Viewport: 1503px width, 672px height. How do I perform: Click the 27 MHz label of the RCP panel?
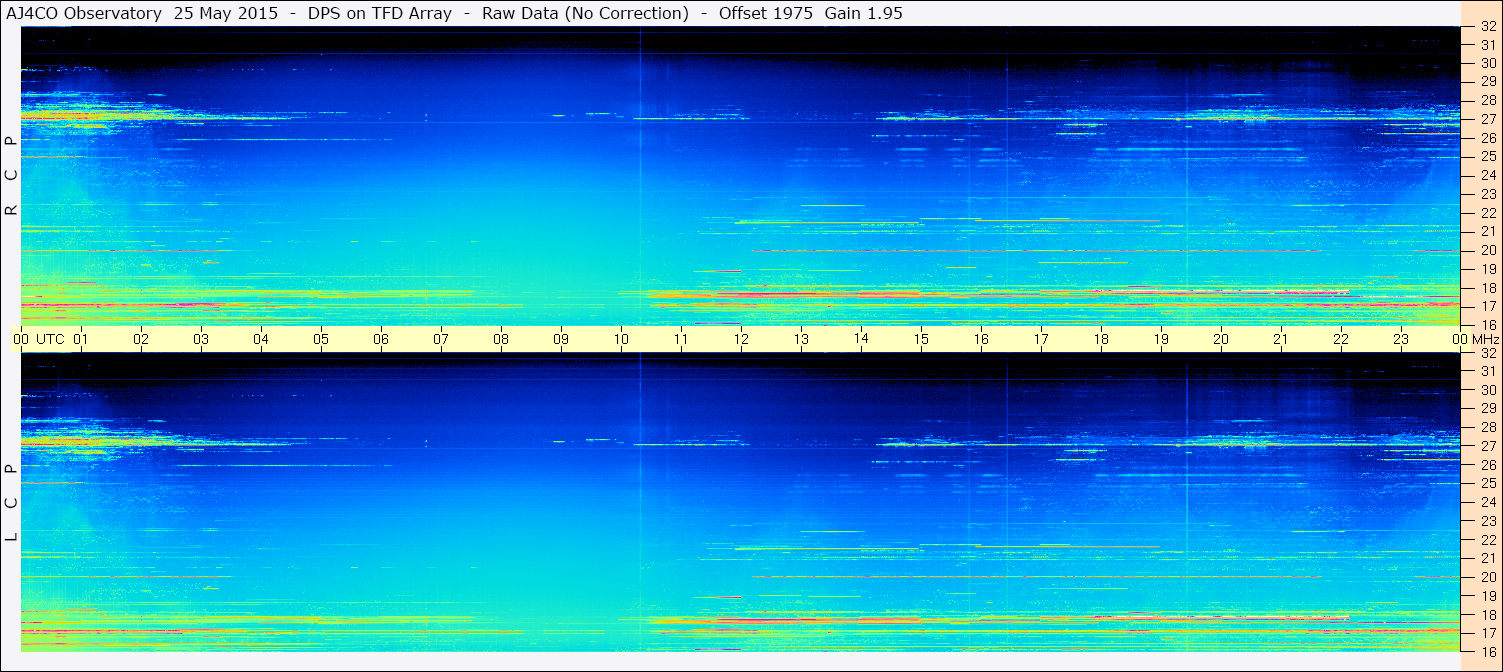pos(1488,119)
